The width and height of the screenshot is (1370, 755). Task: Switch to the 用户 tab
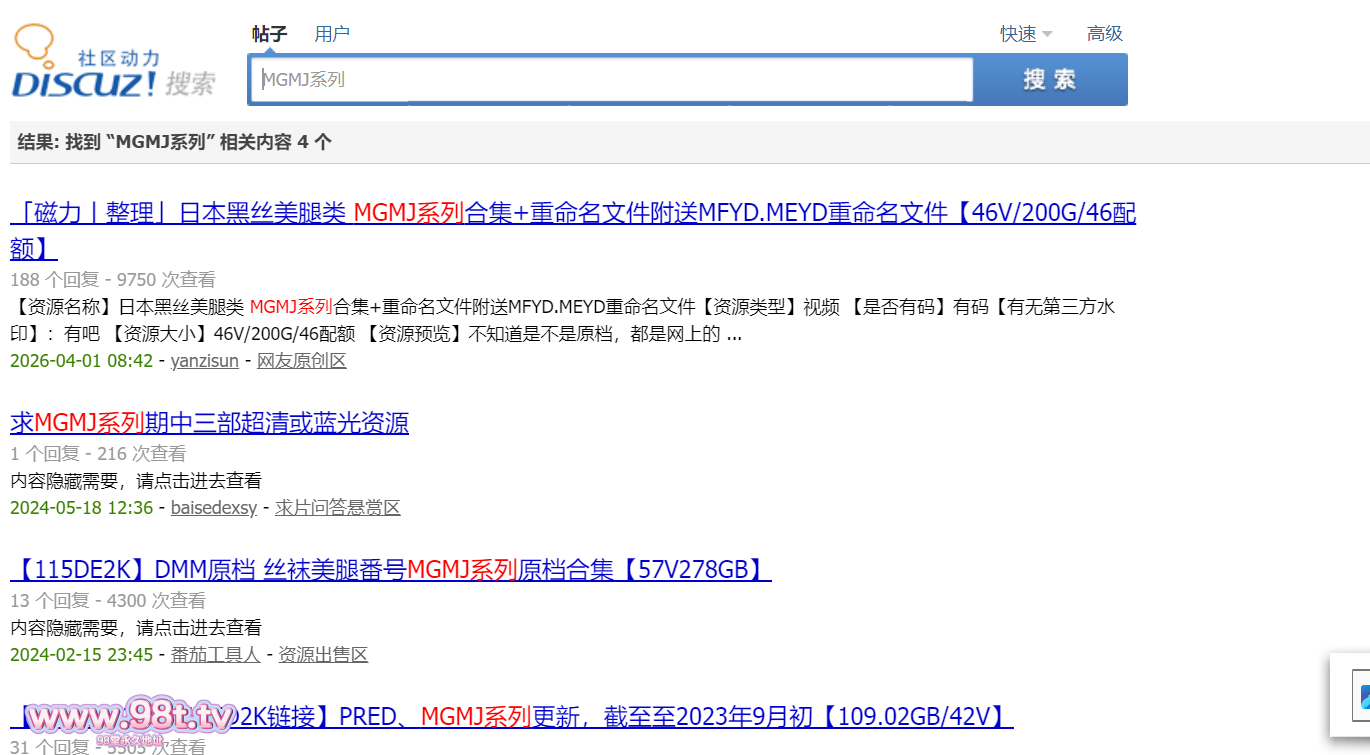coord(332,34)
